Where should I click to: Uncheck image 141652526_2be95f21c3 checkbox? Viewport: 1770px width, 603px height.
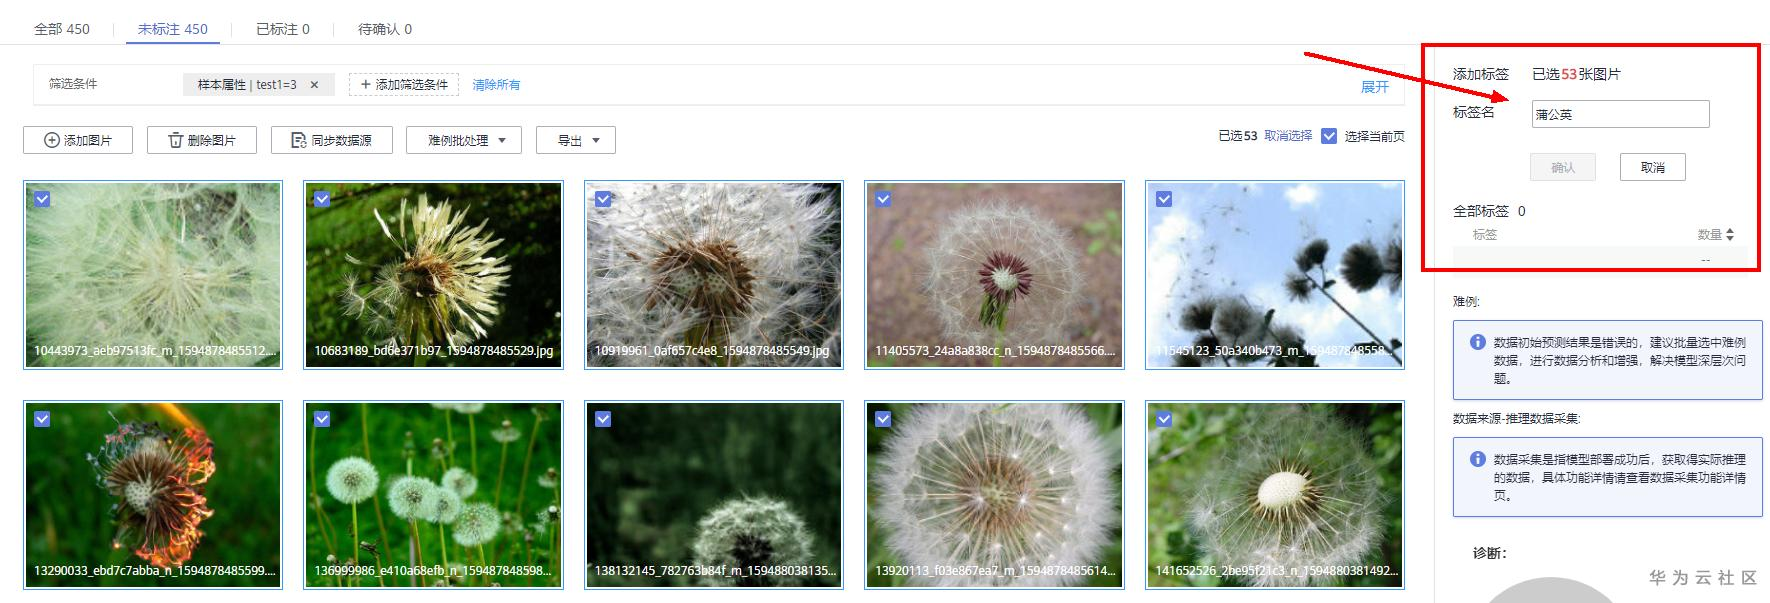[x=1164, y=419]
